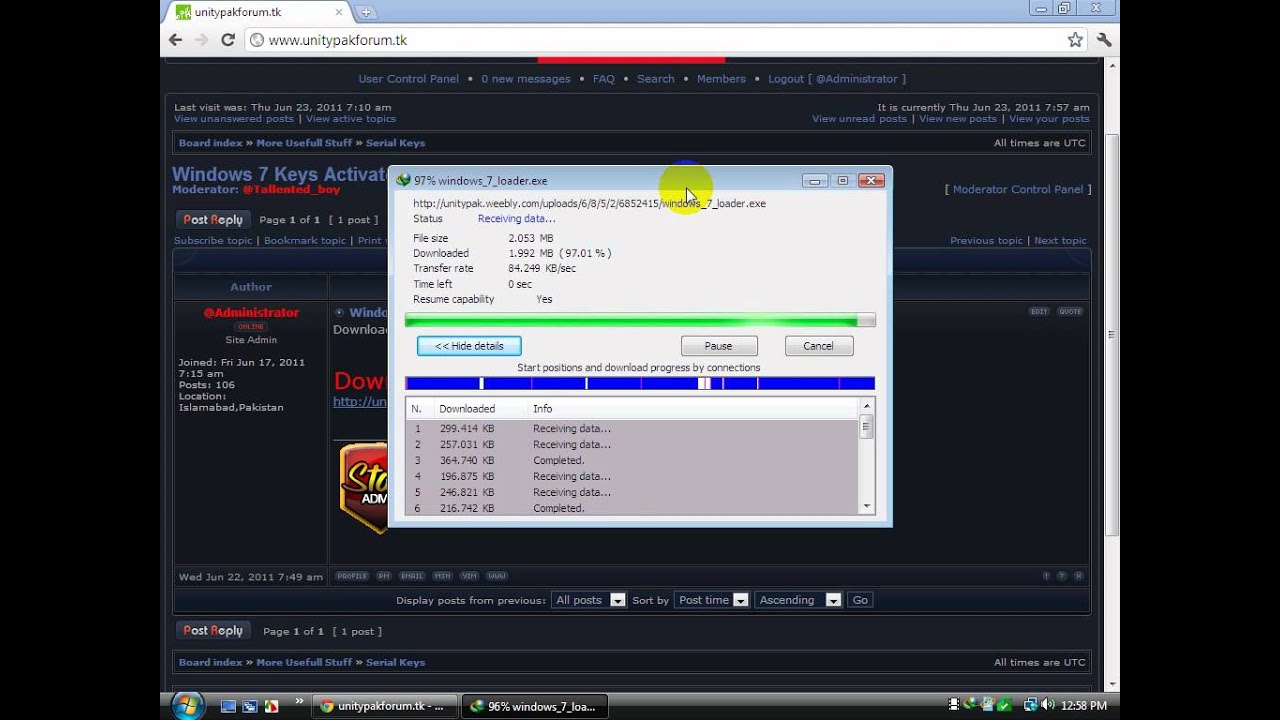Click the QUOTE post icon
The height and width of the screenshot is (720, 1280).
(x=1070, y=311)
